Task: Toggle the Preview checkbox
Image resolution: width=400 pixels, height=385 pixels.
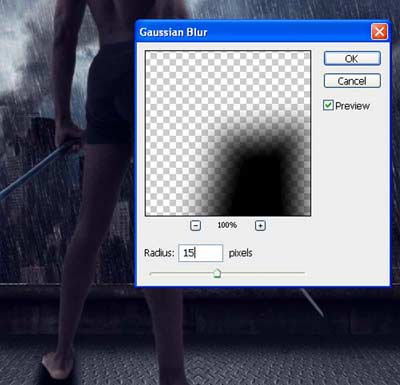Action: pos(328,105)
